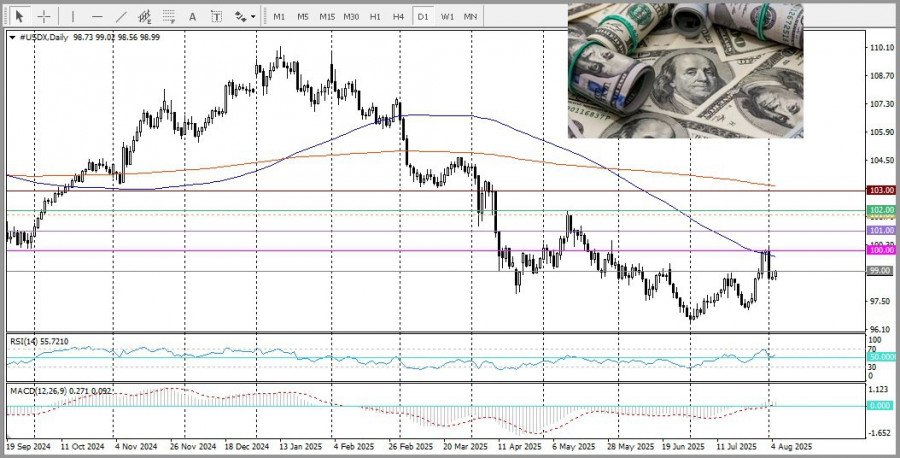Click the 4 Nov 2024 date label
Image resolution: width=900 pixels, height=458 pixels.
(136, 446)
